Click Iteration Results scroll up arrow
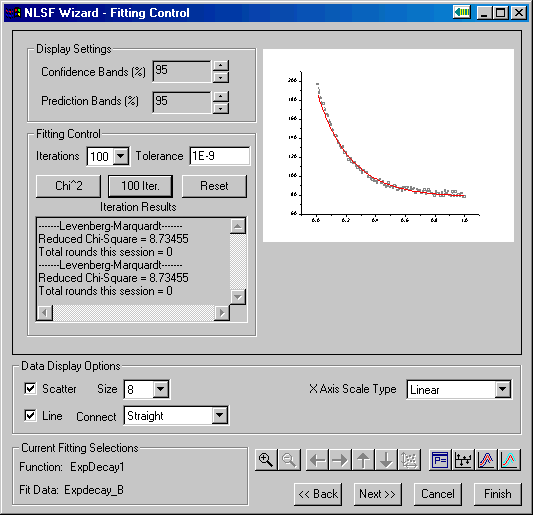533x515 pixels. point(238,226)
